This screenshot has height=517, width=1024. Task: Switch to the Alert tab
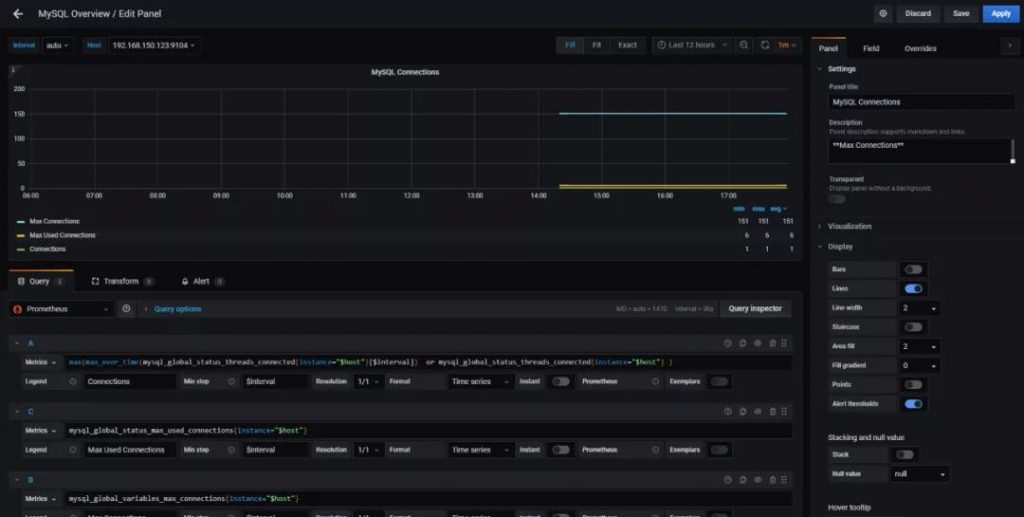[202, 281]
